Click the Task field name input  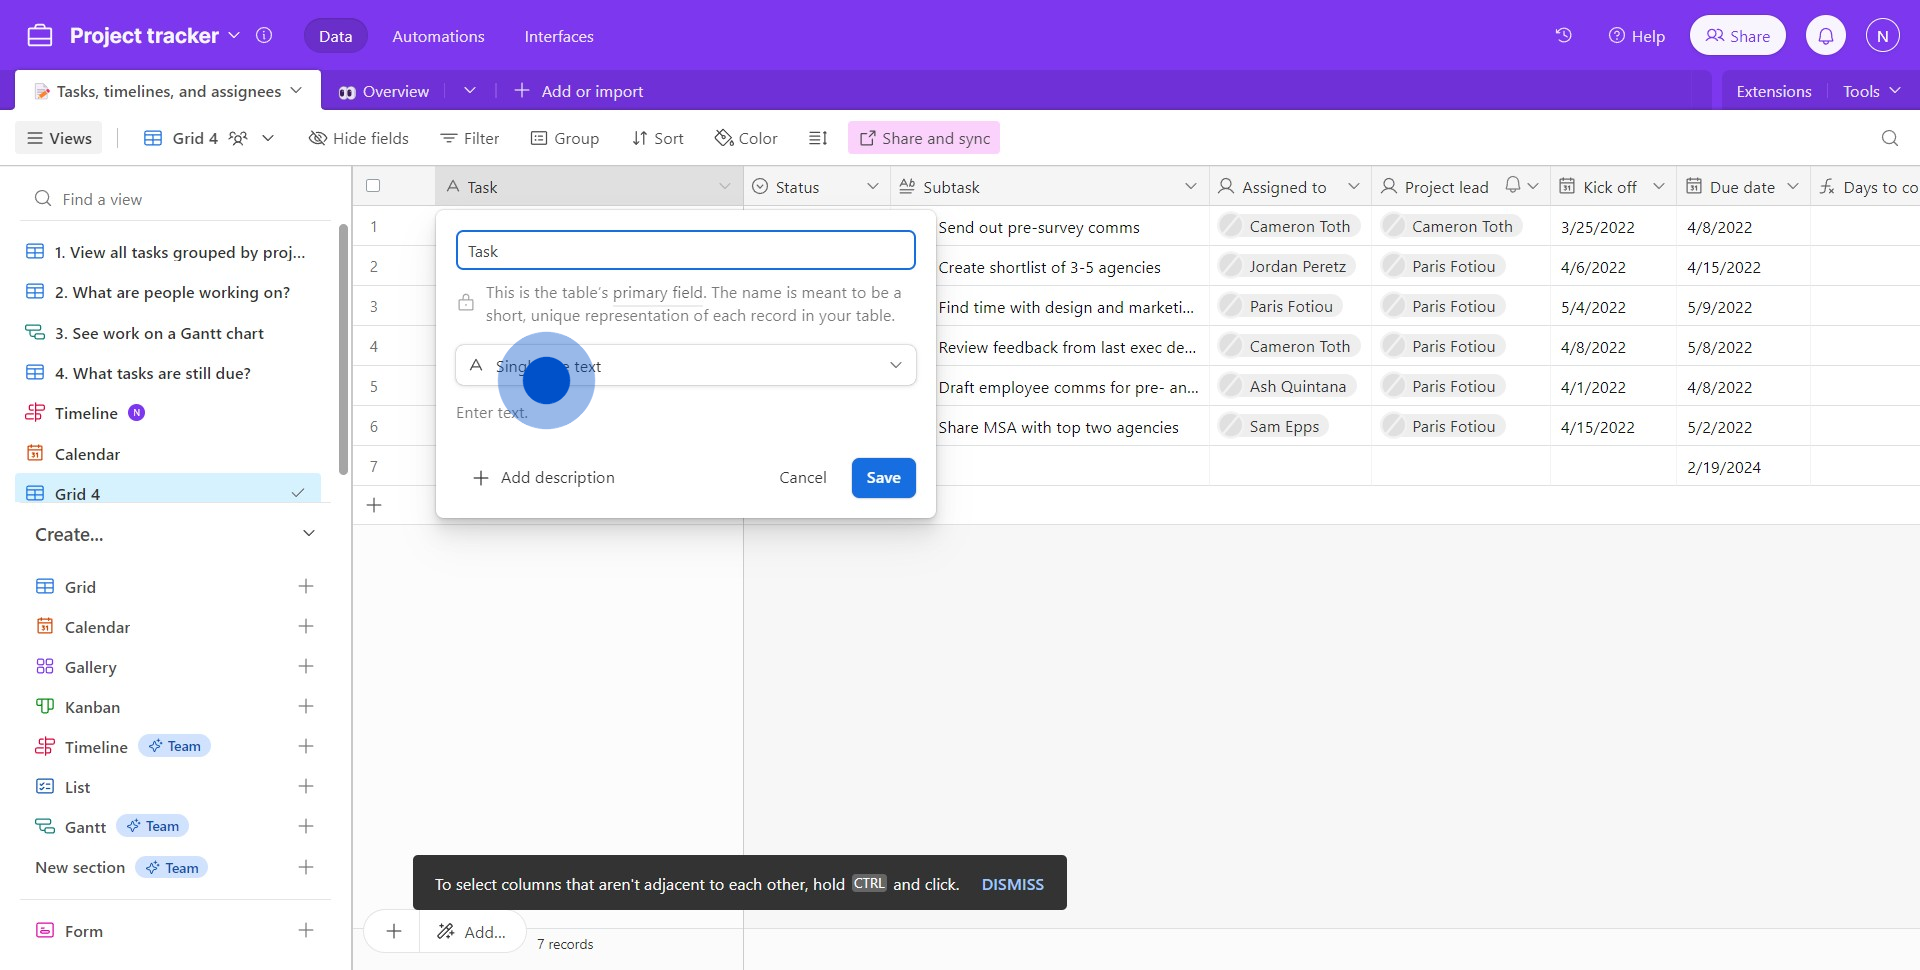(x=685, y=251)
